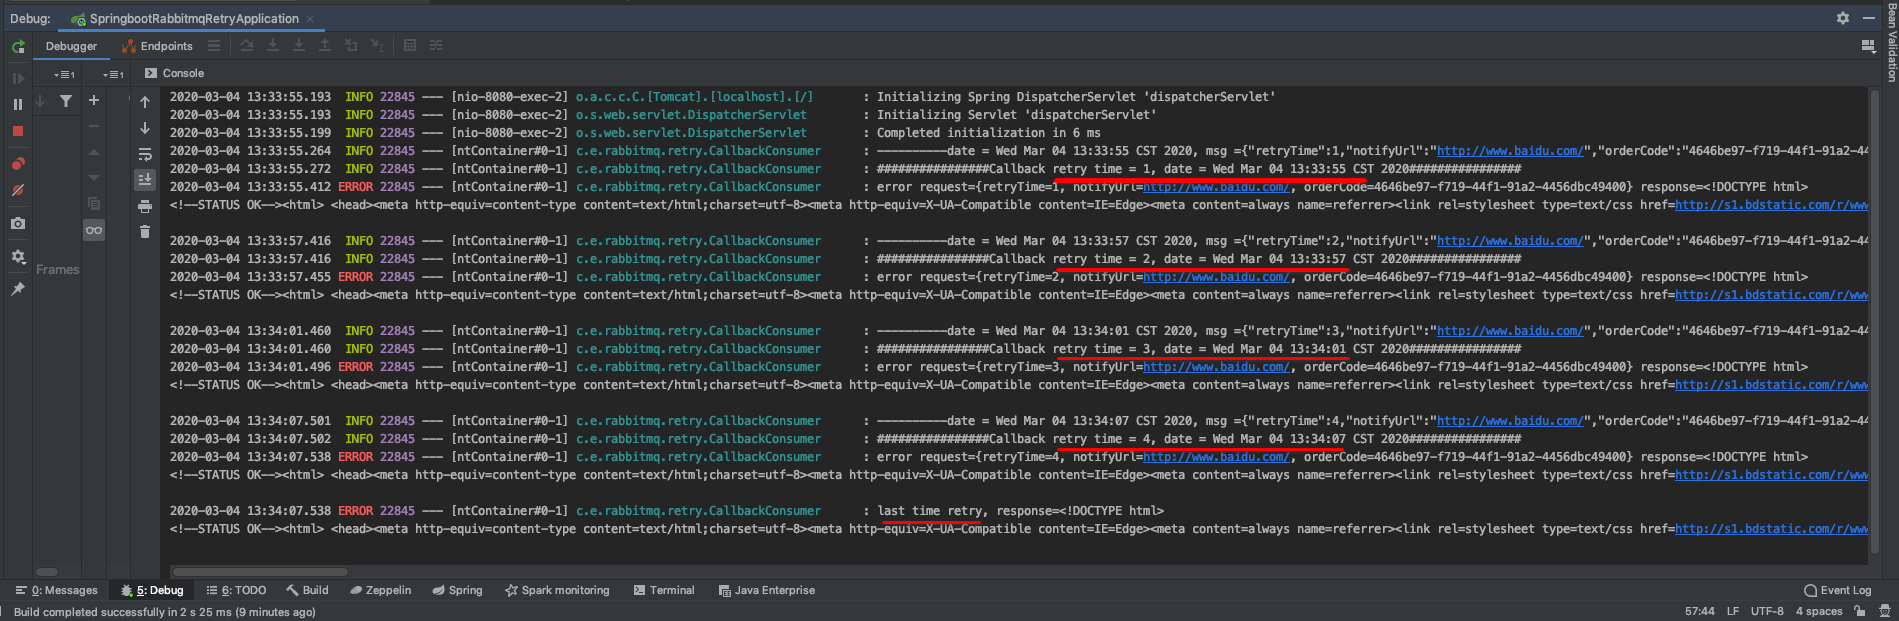The image size is (1899, 621).
Task: Open the Messages tool window
Action: (x=57, y=590)
